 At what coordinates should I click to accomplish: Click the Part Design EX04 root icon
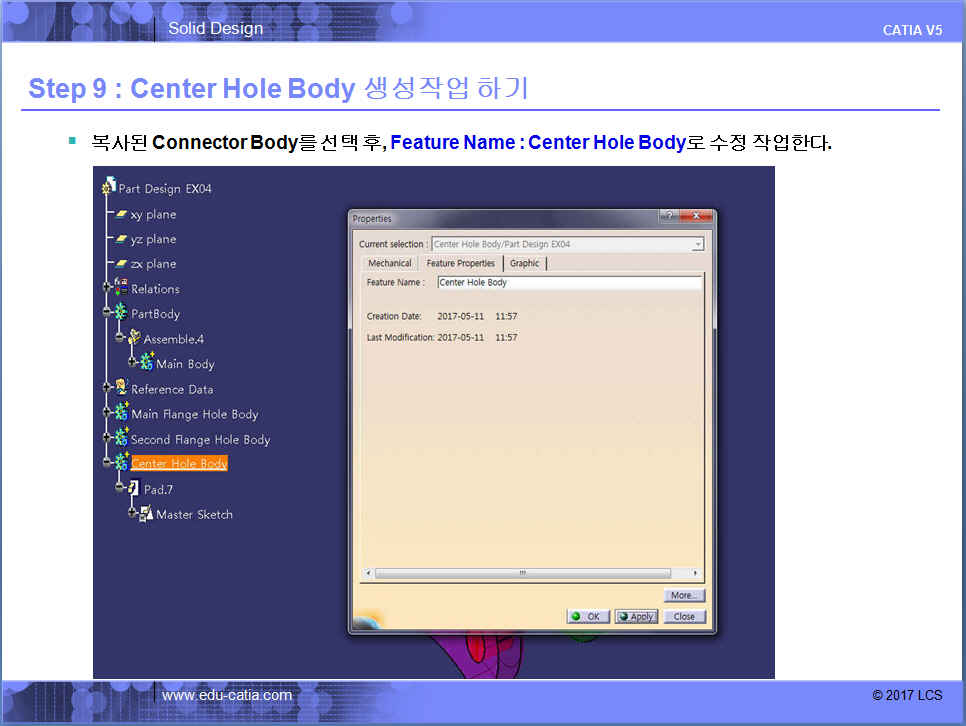109,188
